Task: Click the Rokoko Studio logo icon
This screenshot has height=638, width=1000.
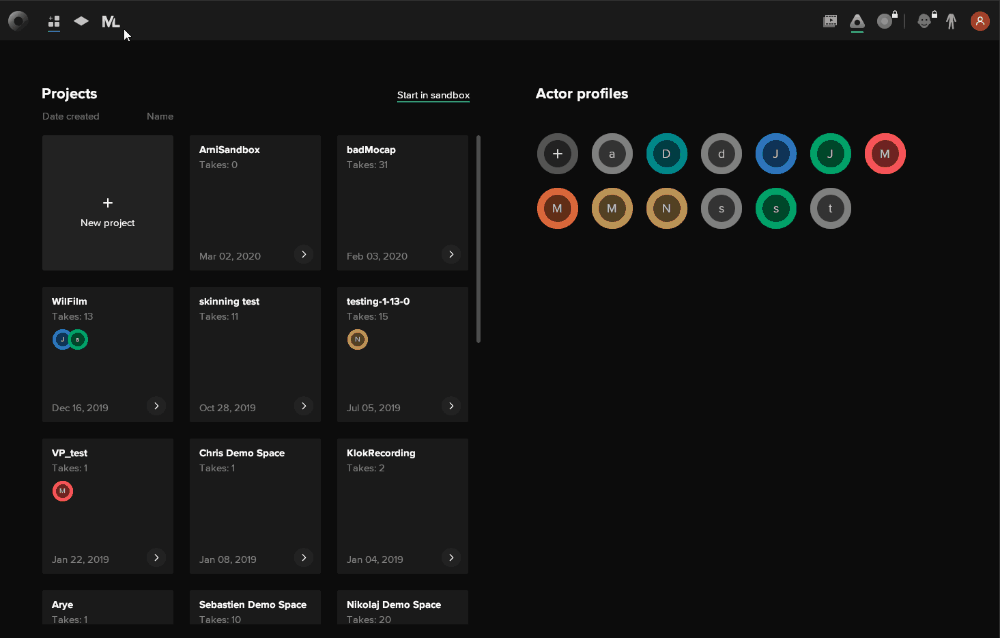Action: coord(18,21)
